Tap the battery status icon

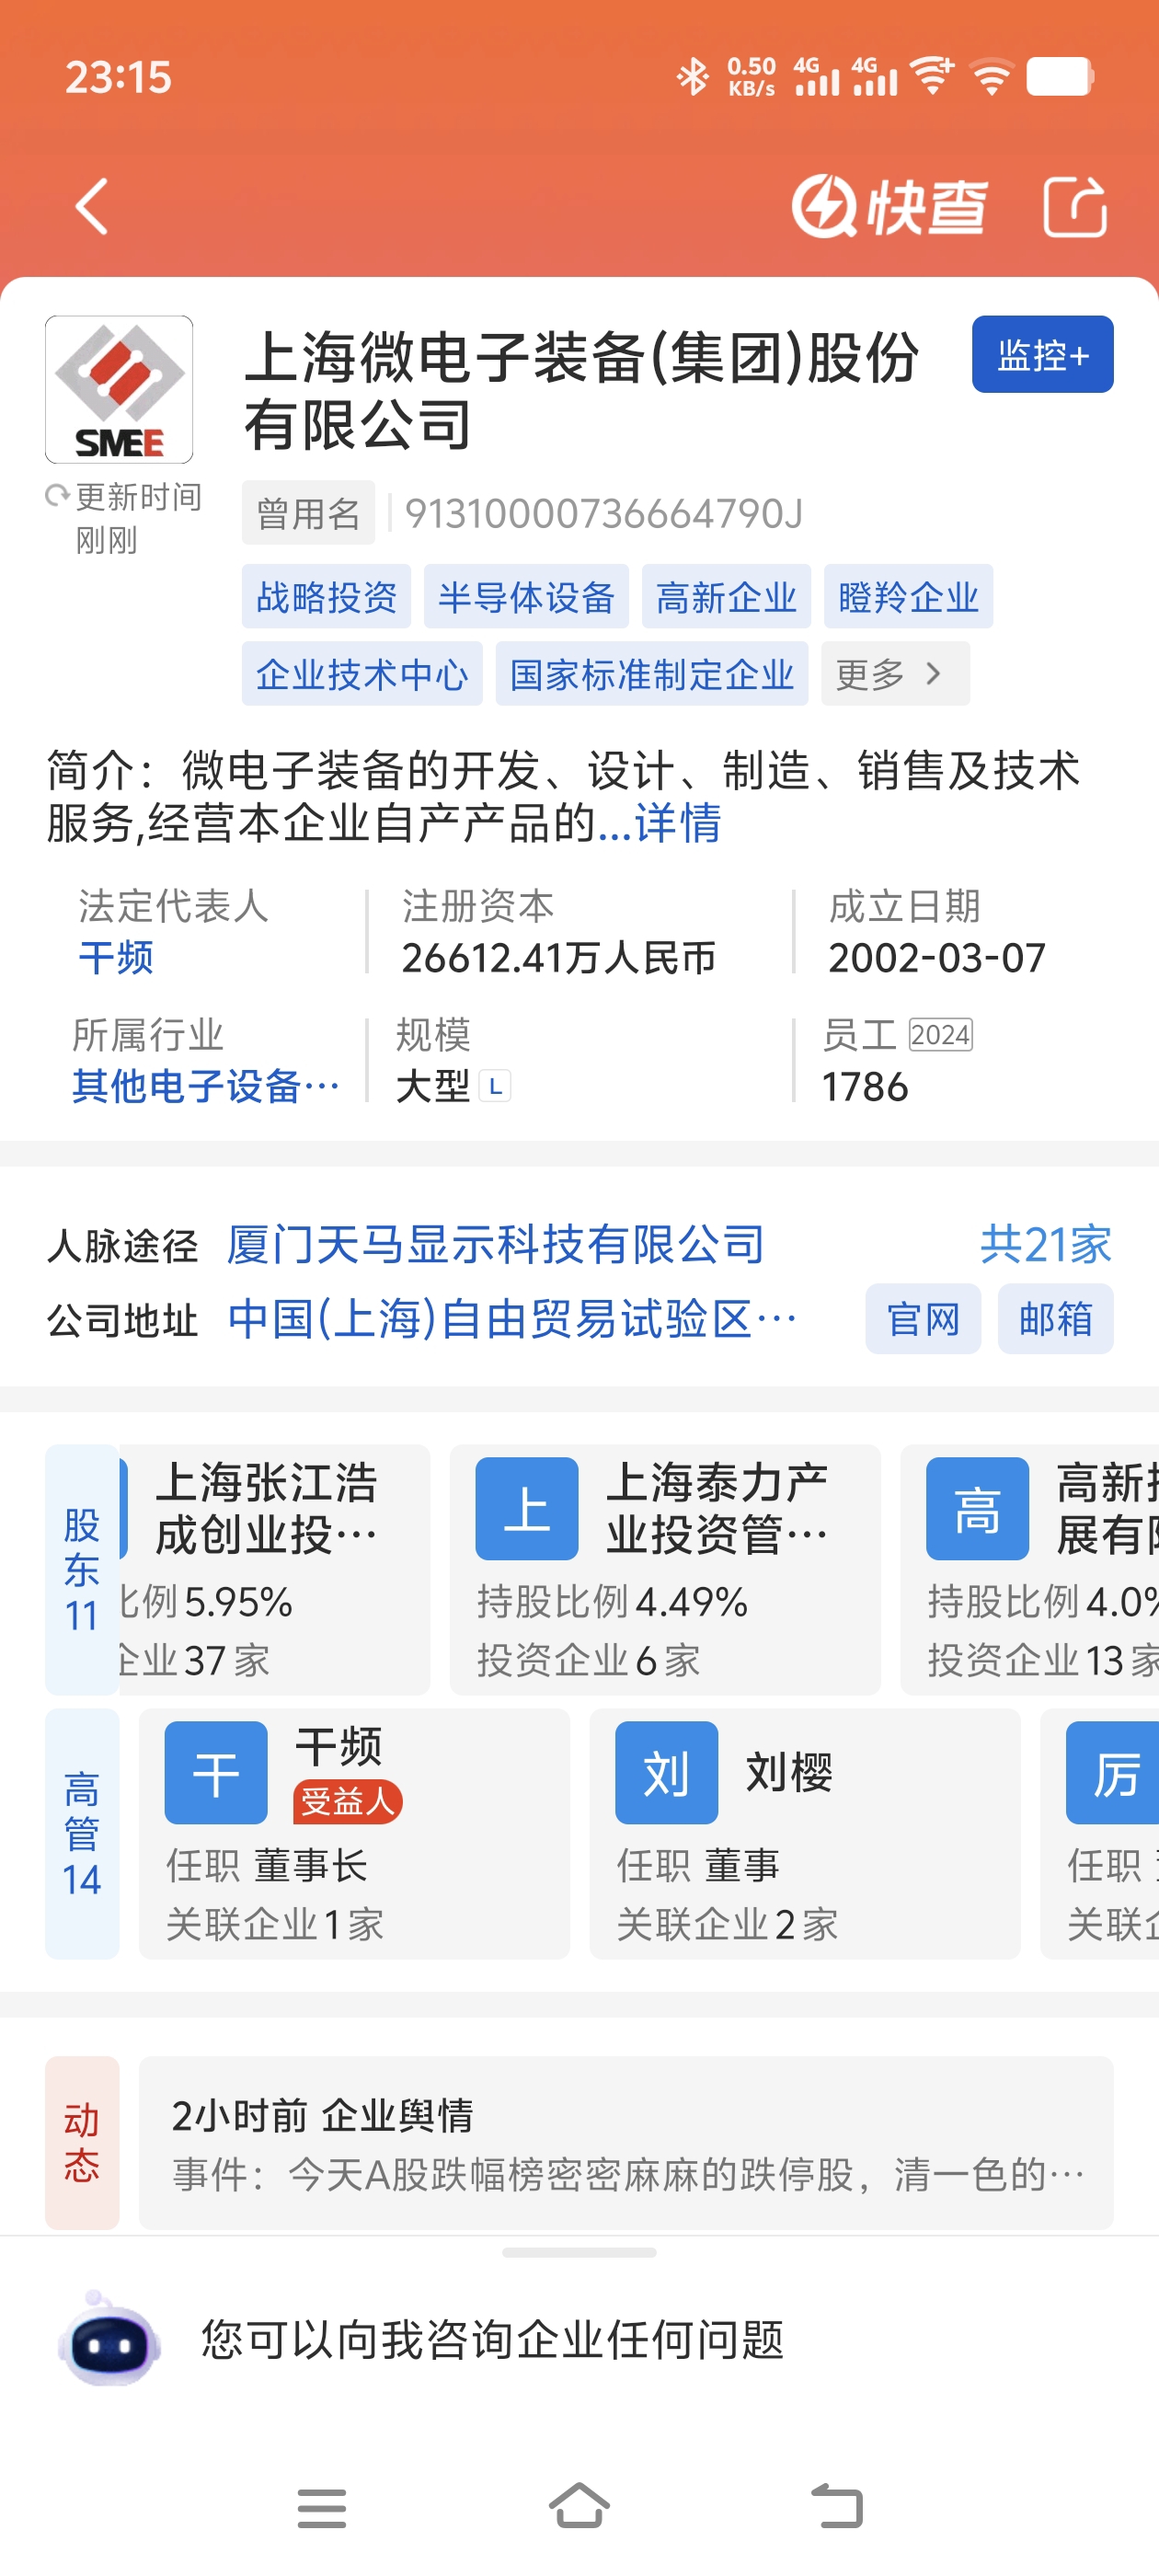[1060, 77]
